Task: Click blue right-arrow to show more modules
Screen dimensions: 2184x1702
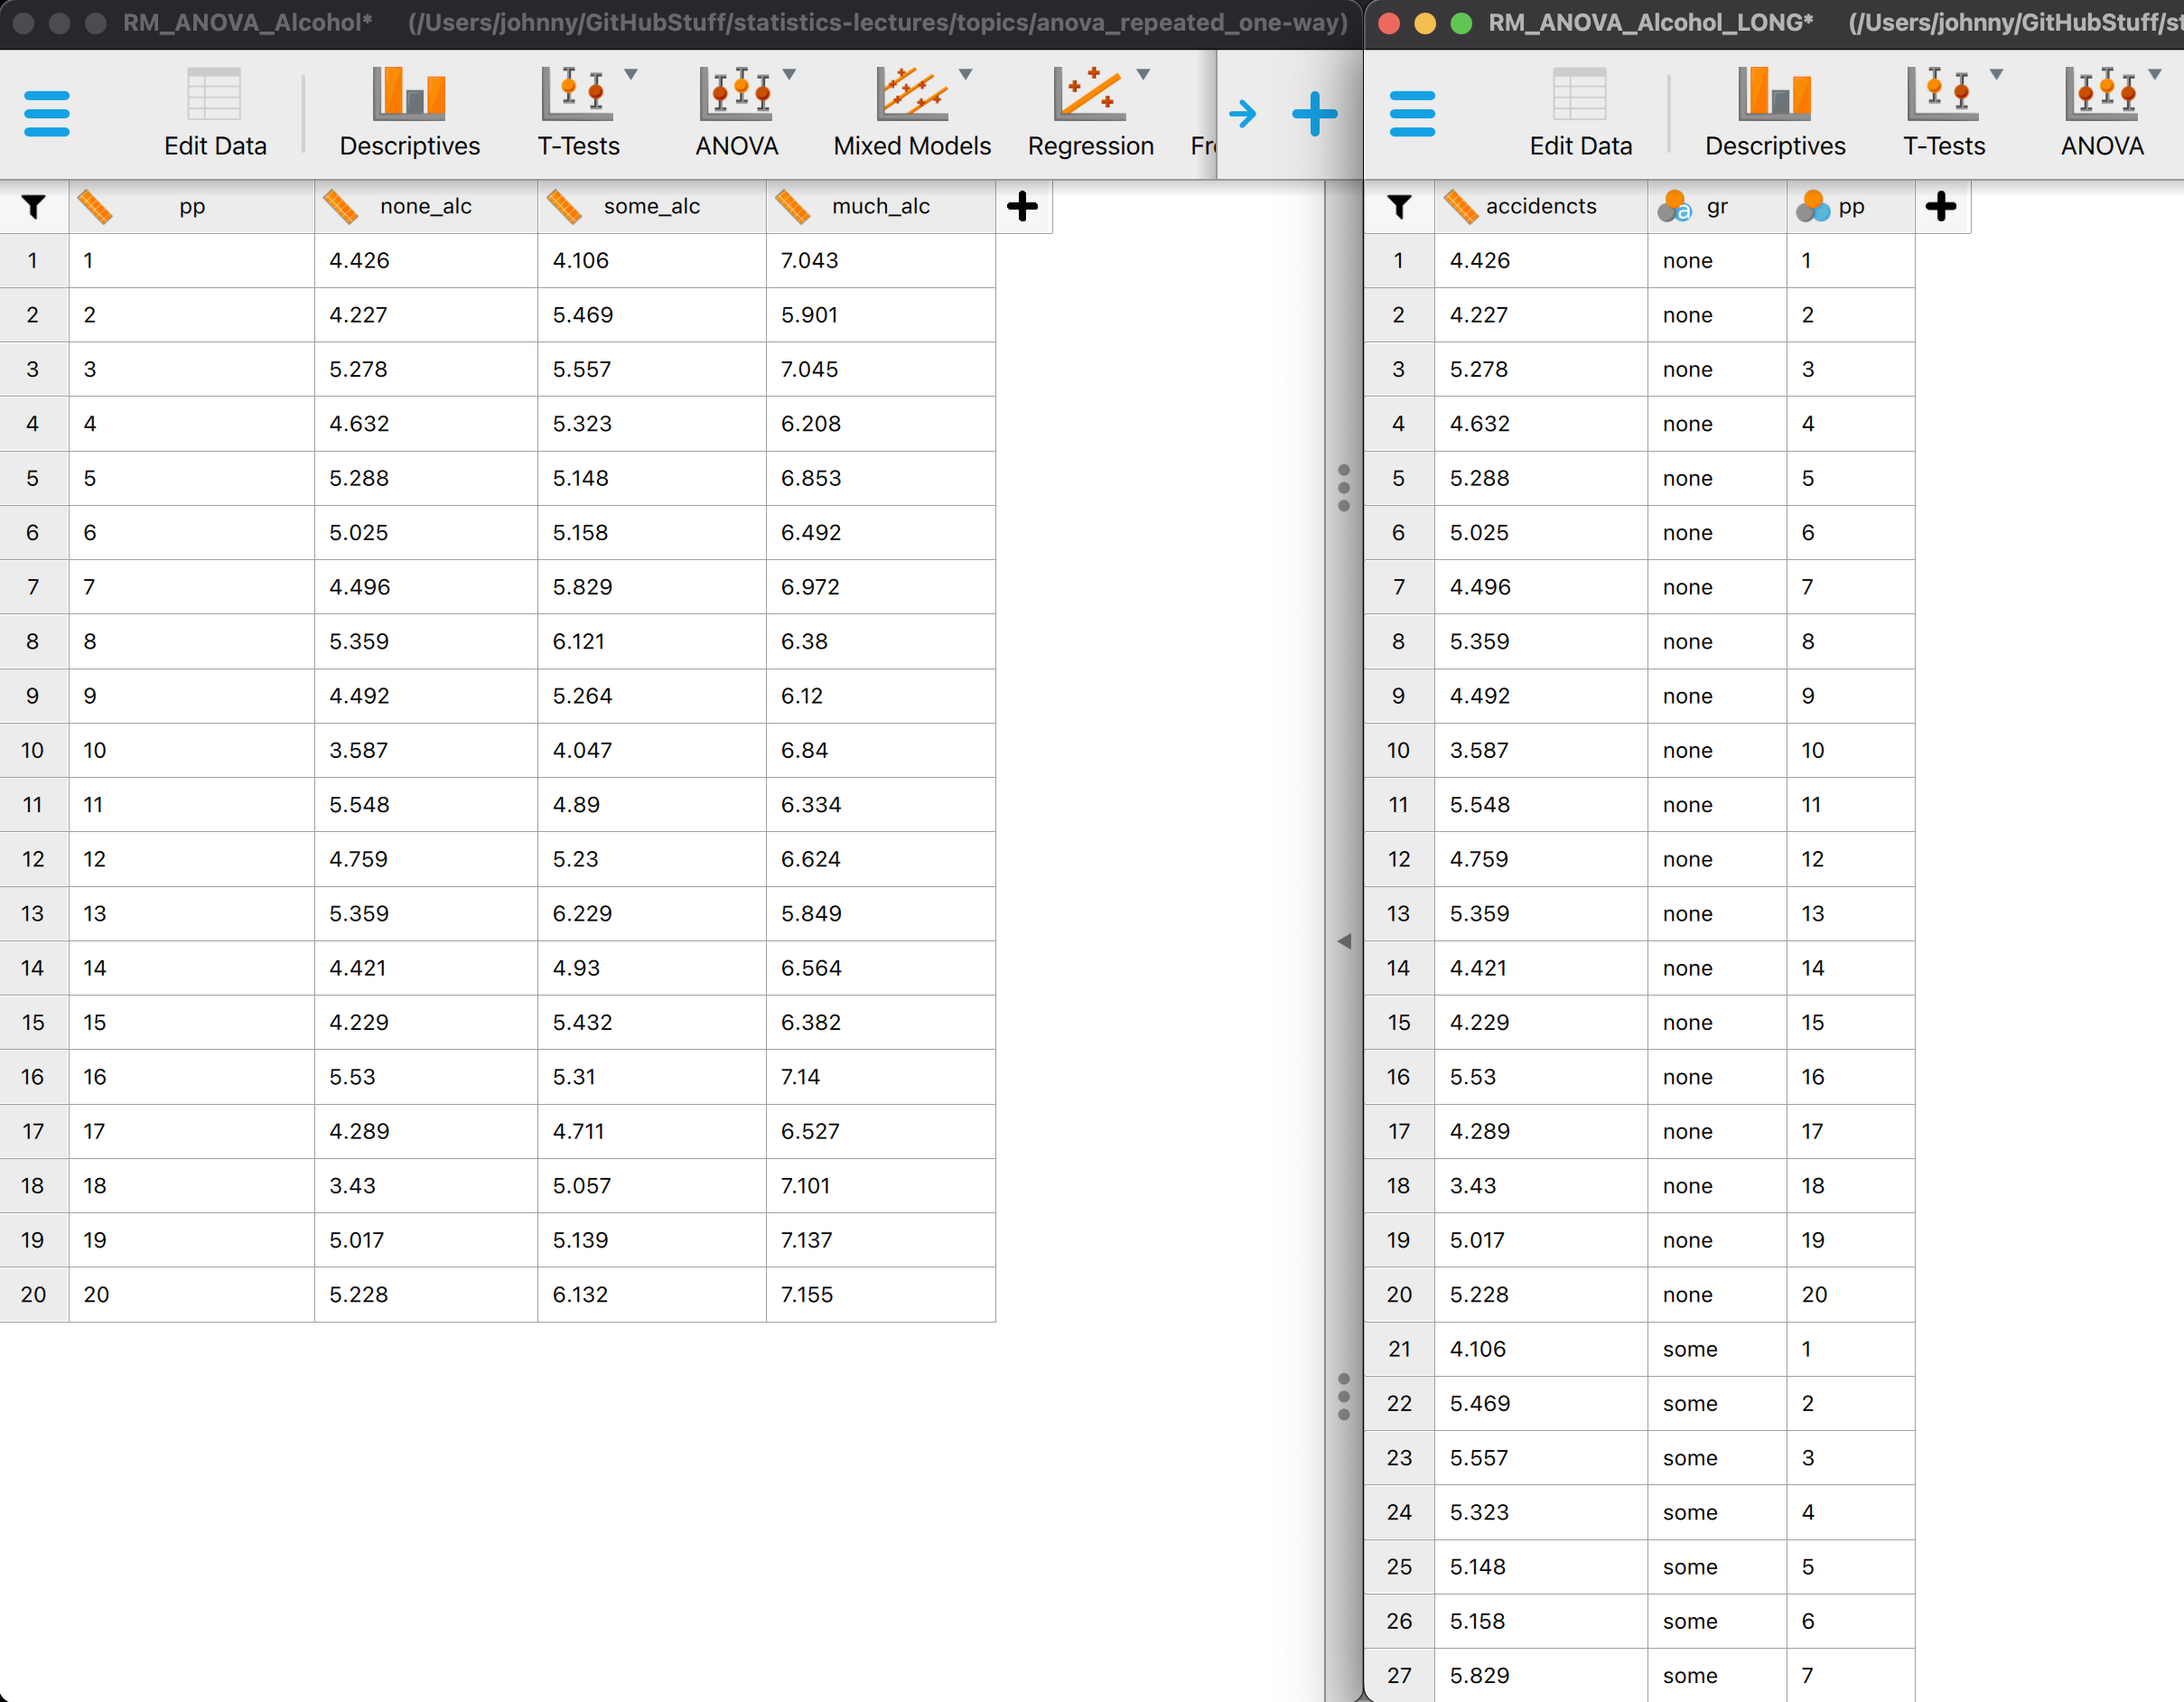Action: point(1242,113)
